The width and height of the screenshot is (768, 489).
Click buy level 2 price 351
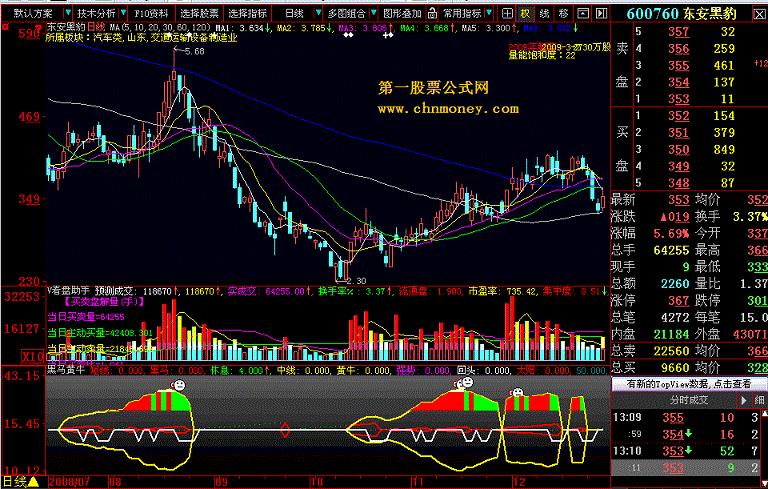[x=679, y=132]
